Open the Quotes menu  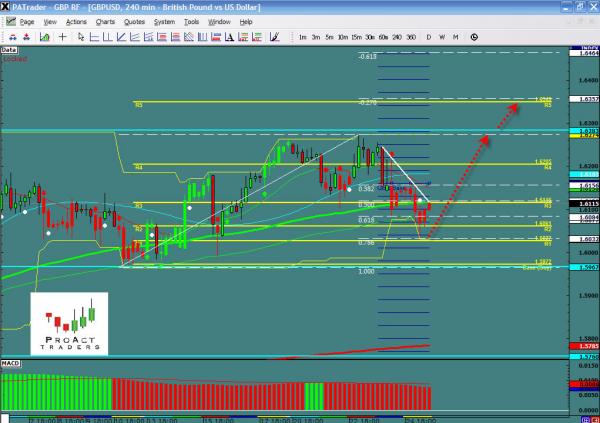click(134, 21)
